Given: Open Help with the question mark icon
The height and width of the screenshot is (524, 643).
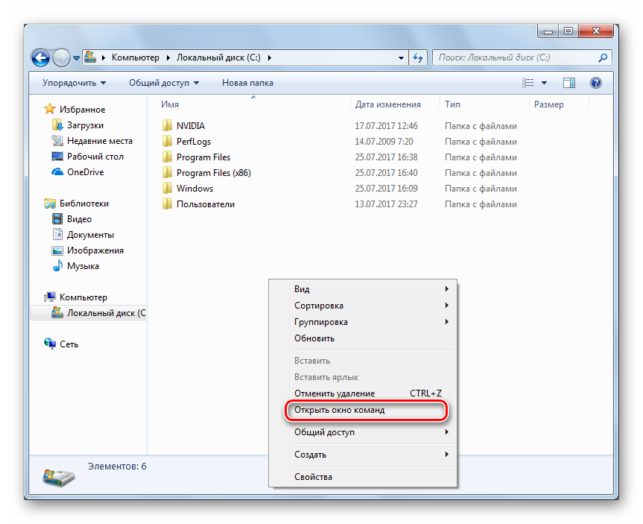Looking at the screenshot, I should click(x=595, y=83).
